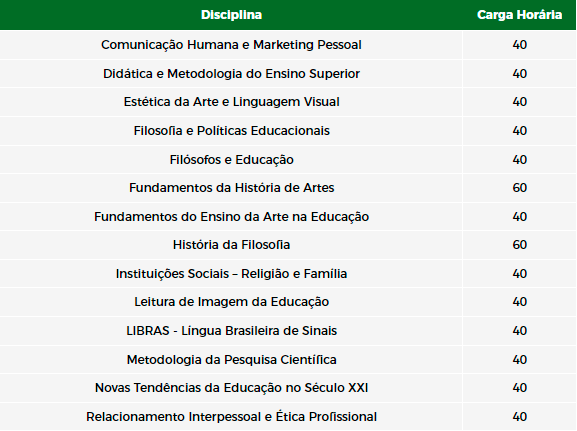
Task: Click the 40 hours value beside Filósofos e Educação
Action: click(x=520, y=160)
